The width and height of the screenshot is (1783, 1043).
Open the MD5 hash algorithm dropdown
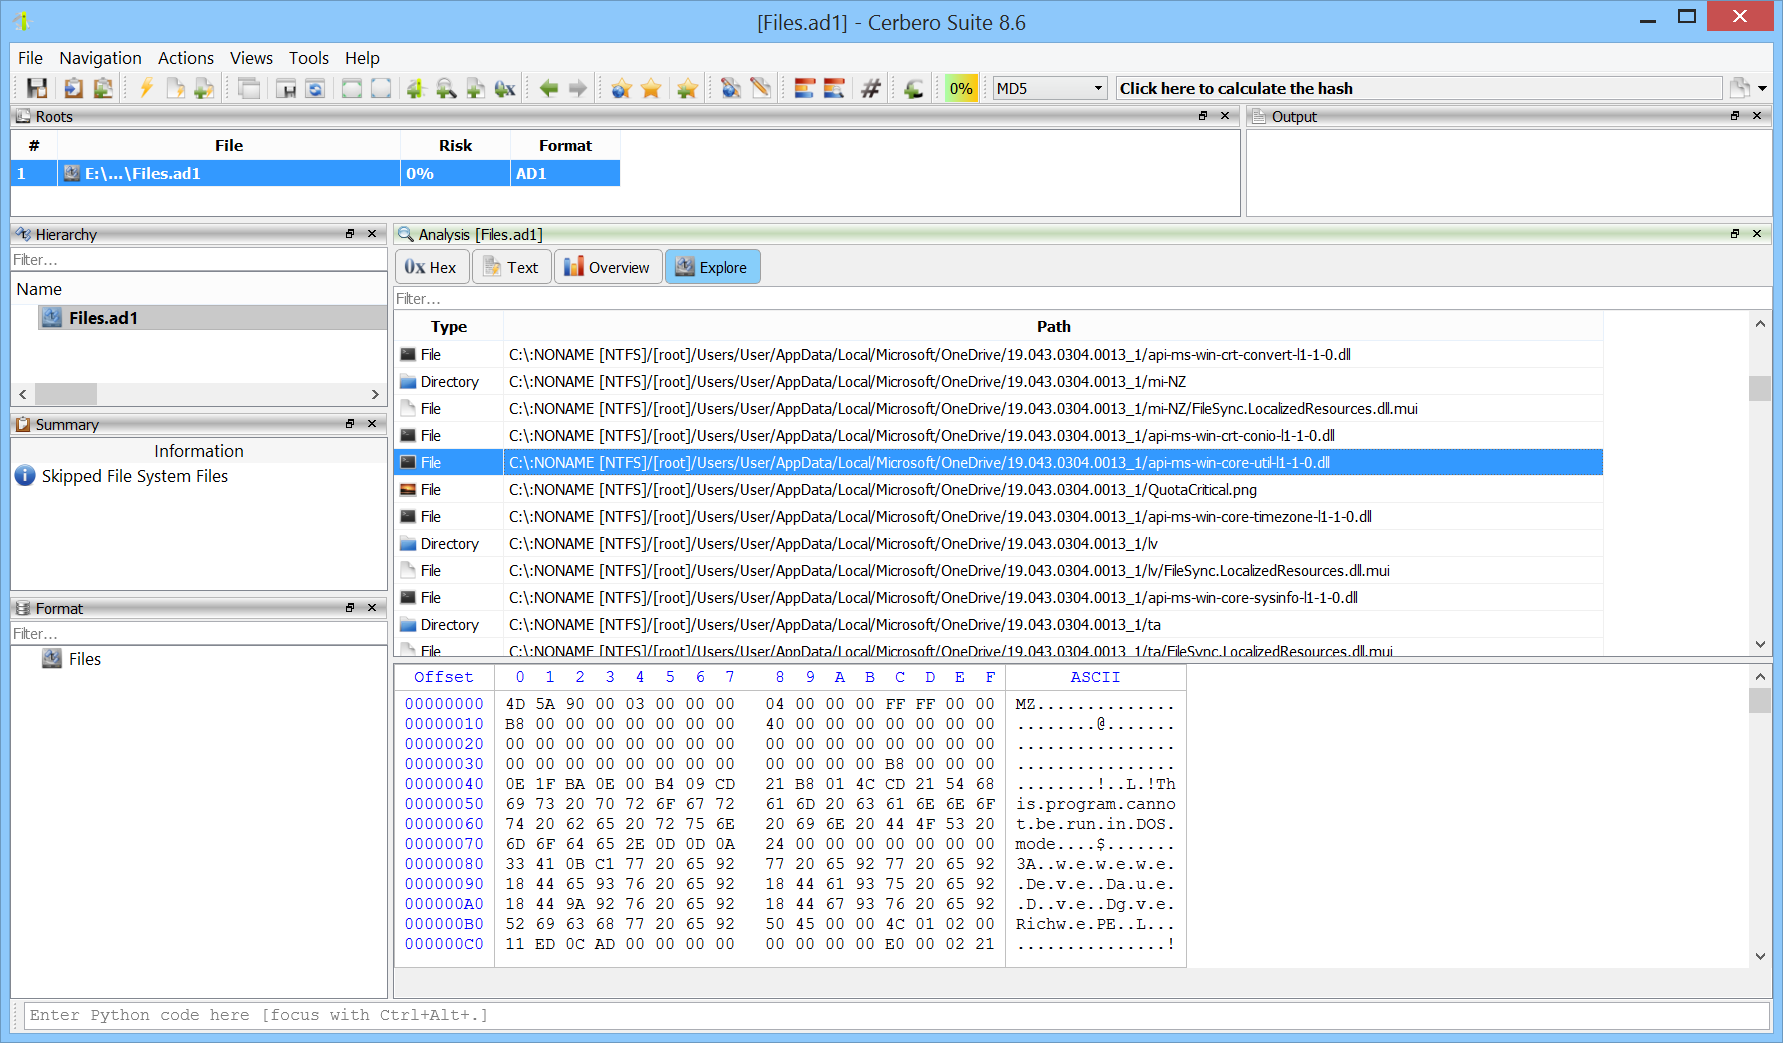pyautogui.click(x=1050, y=89)
